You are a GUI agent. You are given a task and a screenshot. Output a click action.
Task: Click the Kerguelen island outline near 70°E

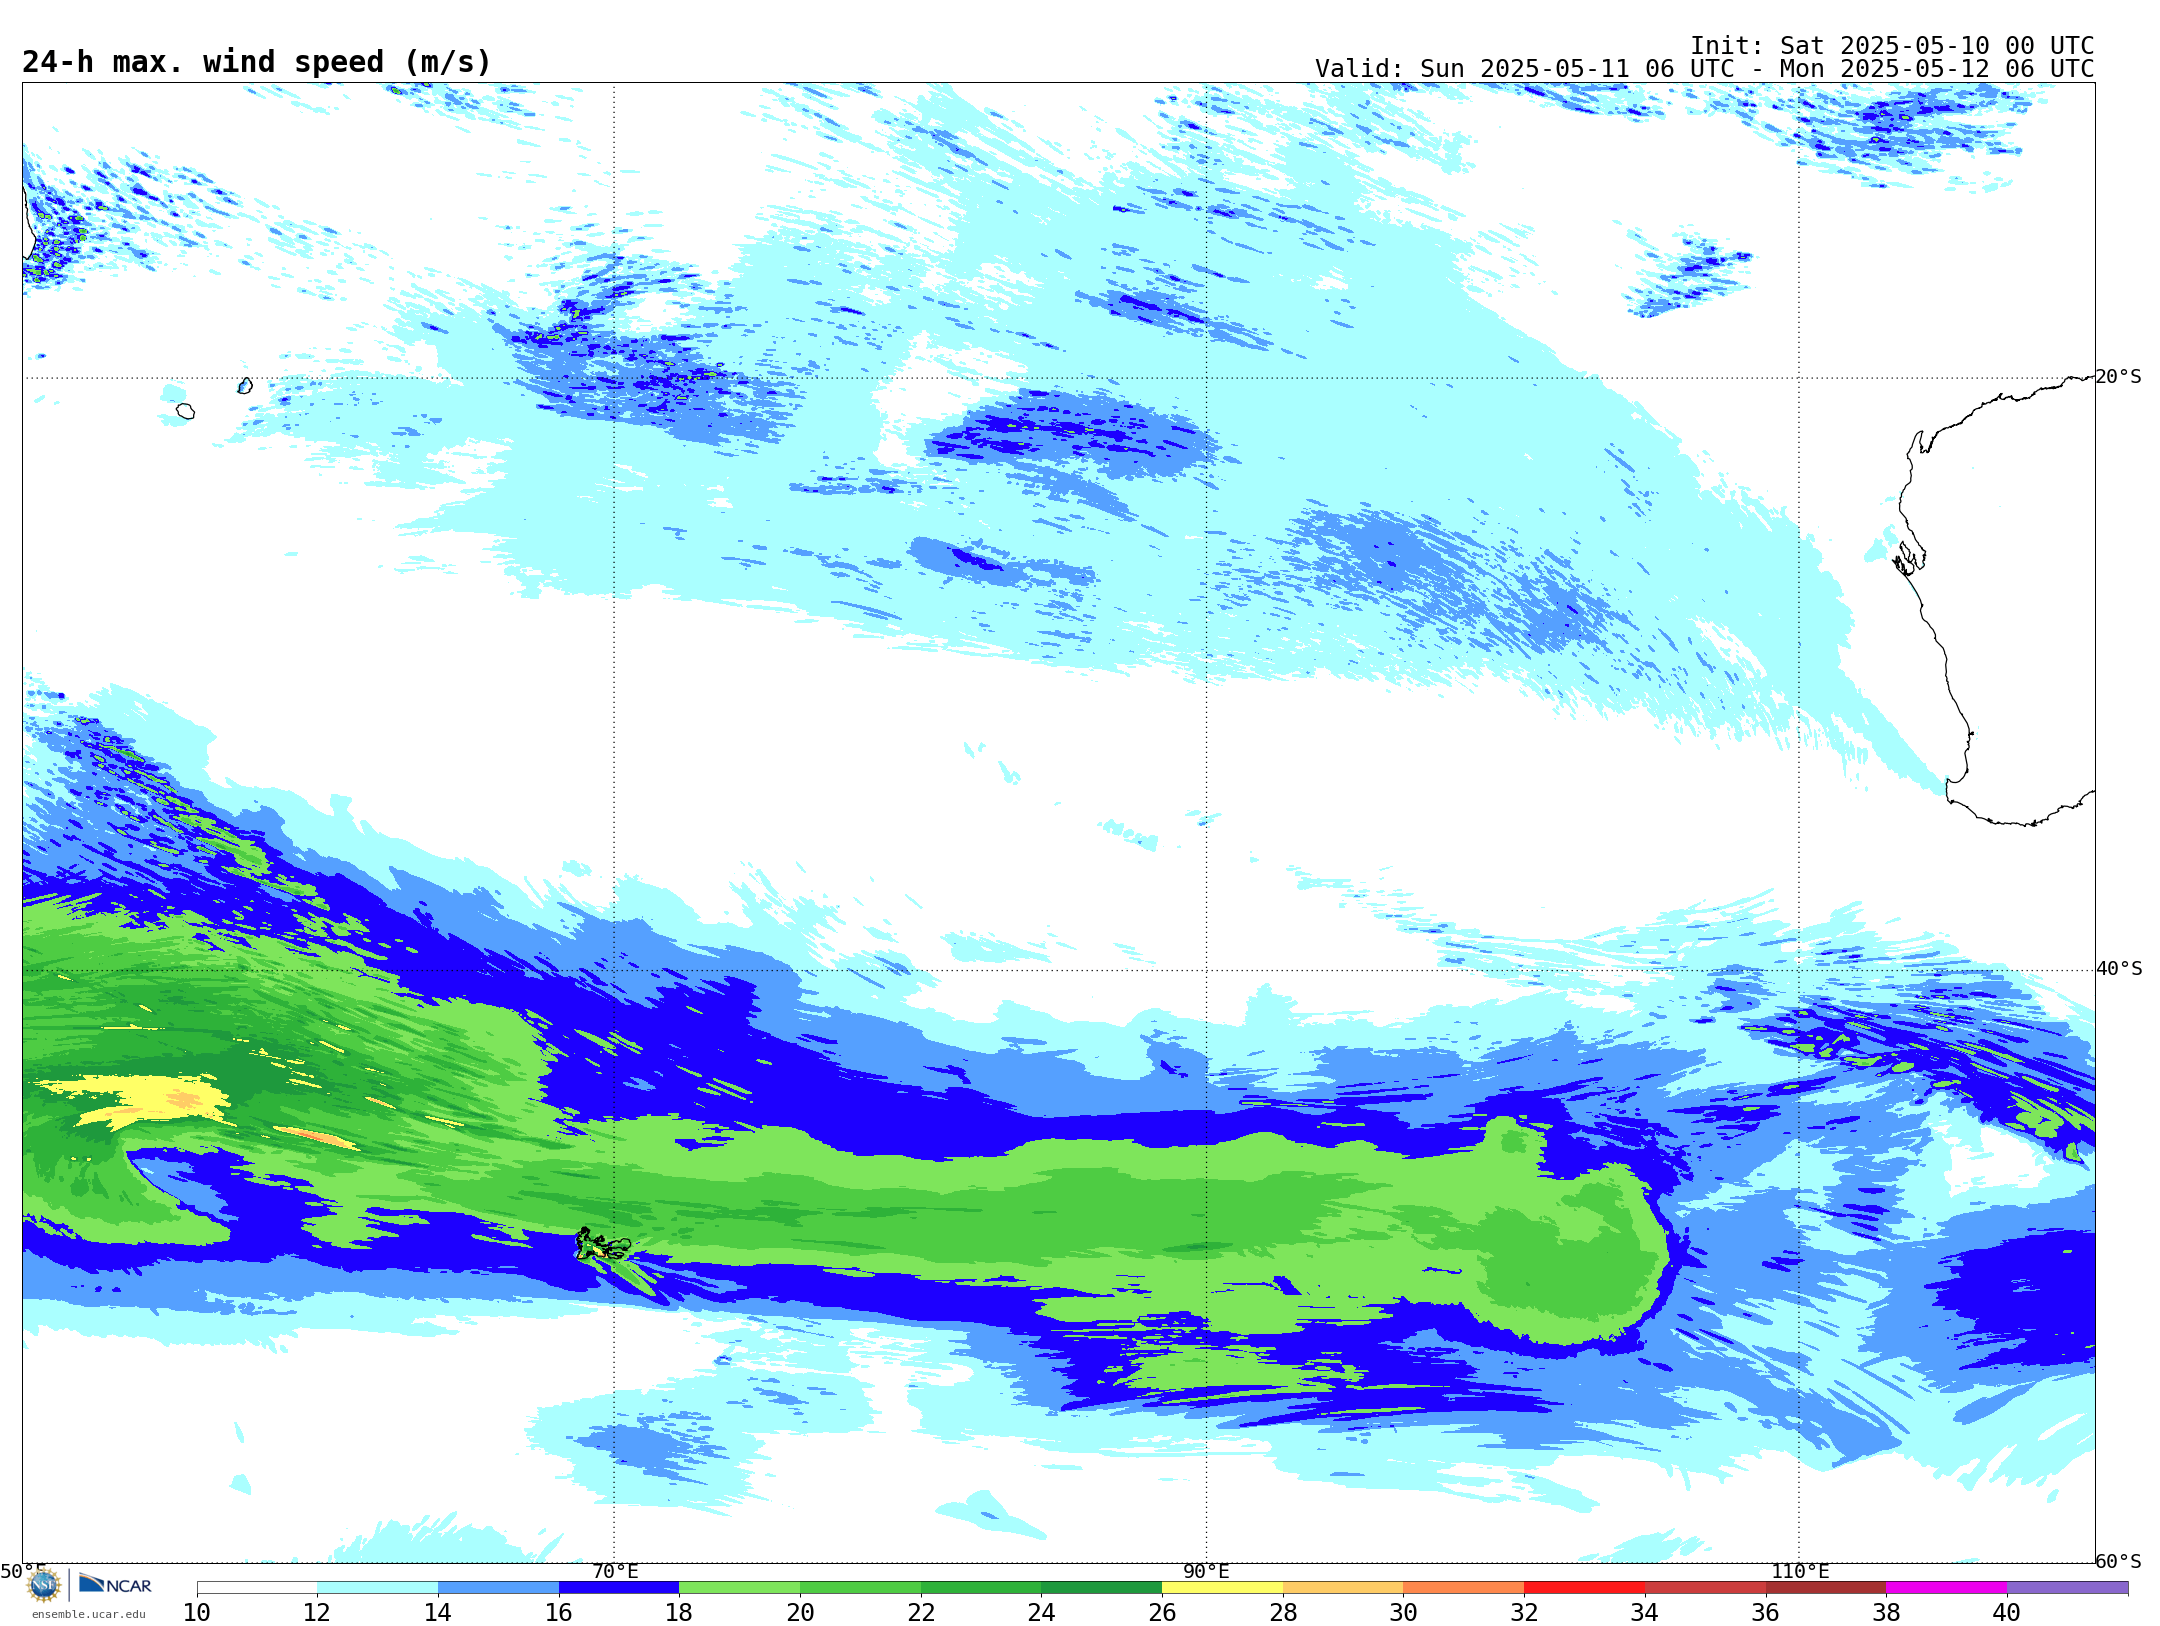click(602, 1245)
